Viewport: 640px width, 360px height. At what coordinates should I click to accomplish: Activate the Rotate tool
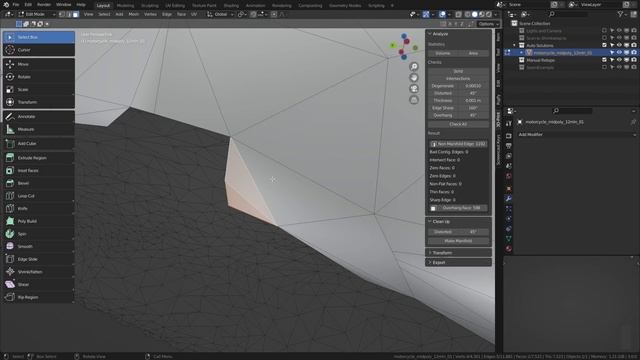39,77
